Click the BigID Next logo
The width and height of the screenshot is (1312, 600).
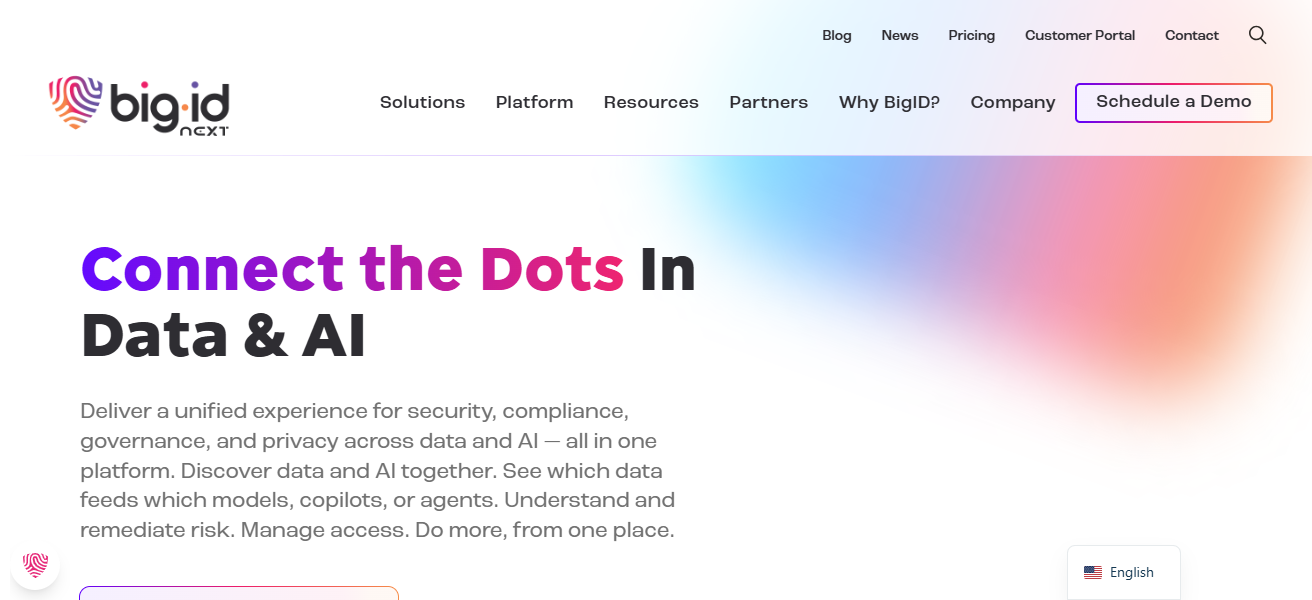(140, 105)
